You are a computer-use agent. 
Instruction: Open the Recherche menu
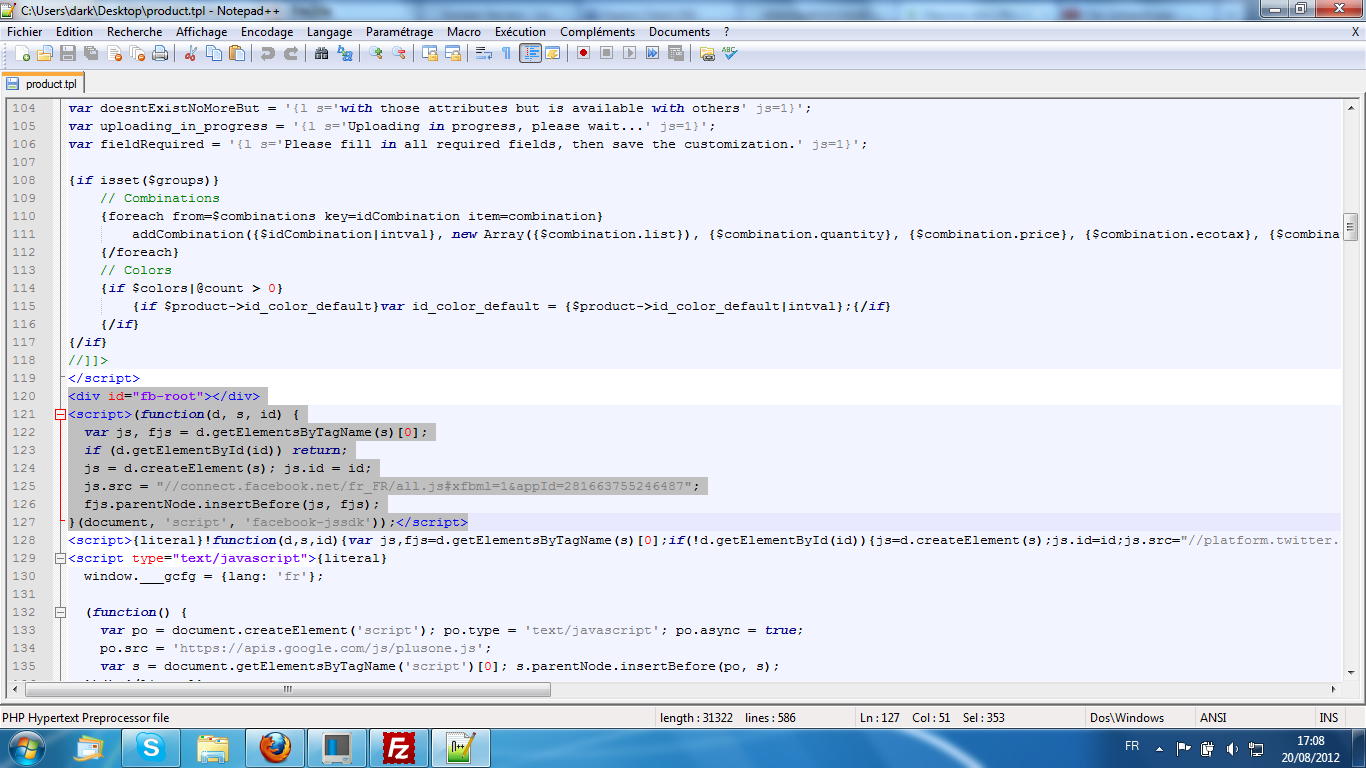click(x=135, y=32)
